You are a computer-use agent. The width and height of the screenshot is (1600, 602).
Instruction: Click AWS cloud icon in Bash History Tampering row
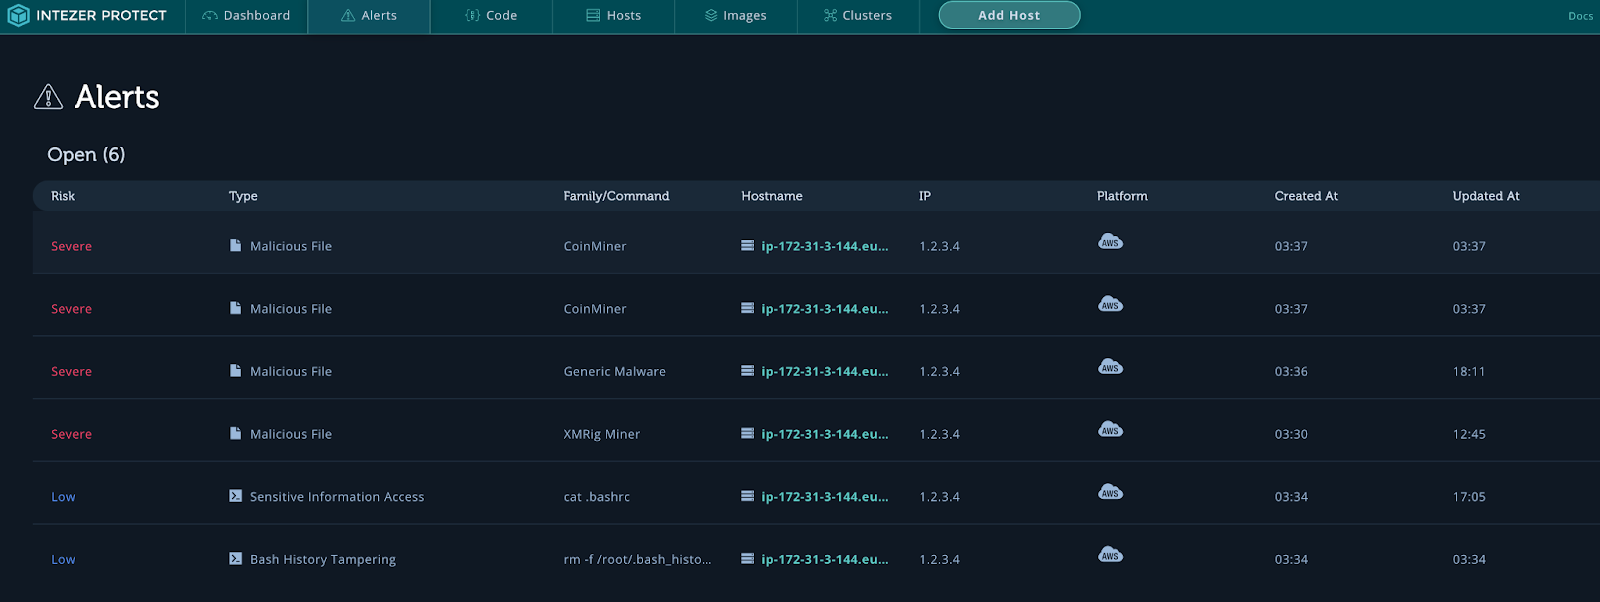tap(1110, 555)
